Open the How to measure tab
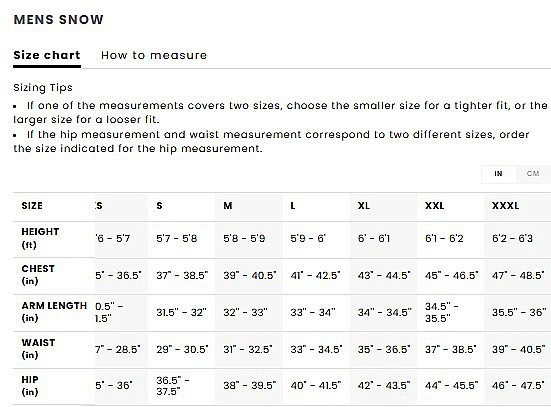The height and width of the screenshot is (407, 551). coord(154,56)
